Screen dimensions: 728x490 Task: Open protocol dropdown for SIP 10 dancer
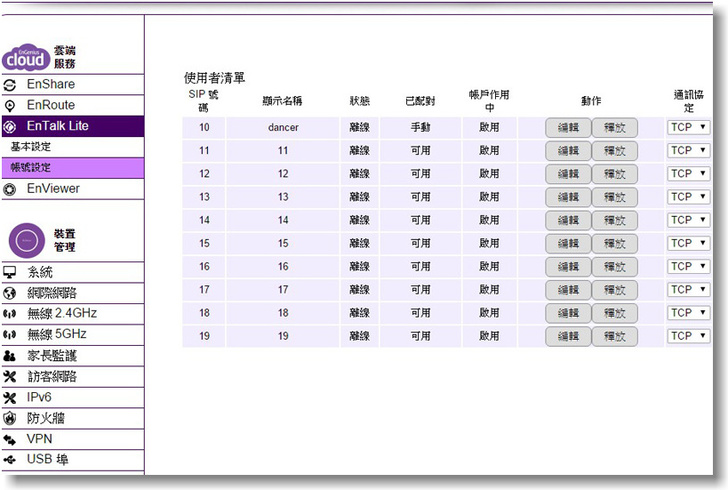688,127
